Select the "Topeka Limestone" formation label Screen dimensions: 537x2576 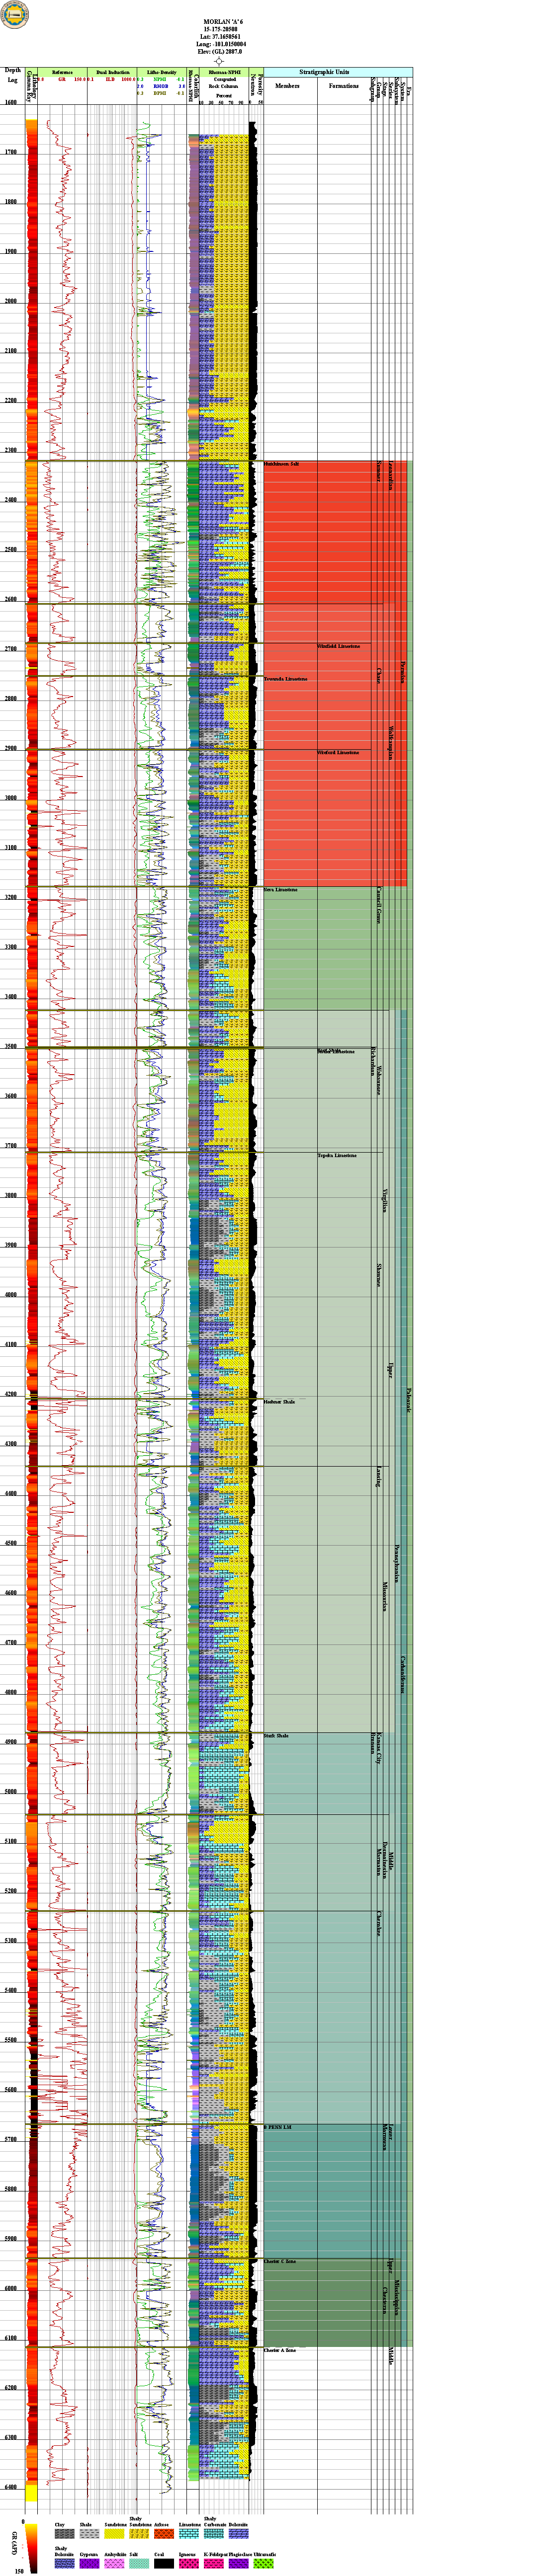point(337,1155)
